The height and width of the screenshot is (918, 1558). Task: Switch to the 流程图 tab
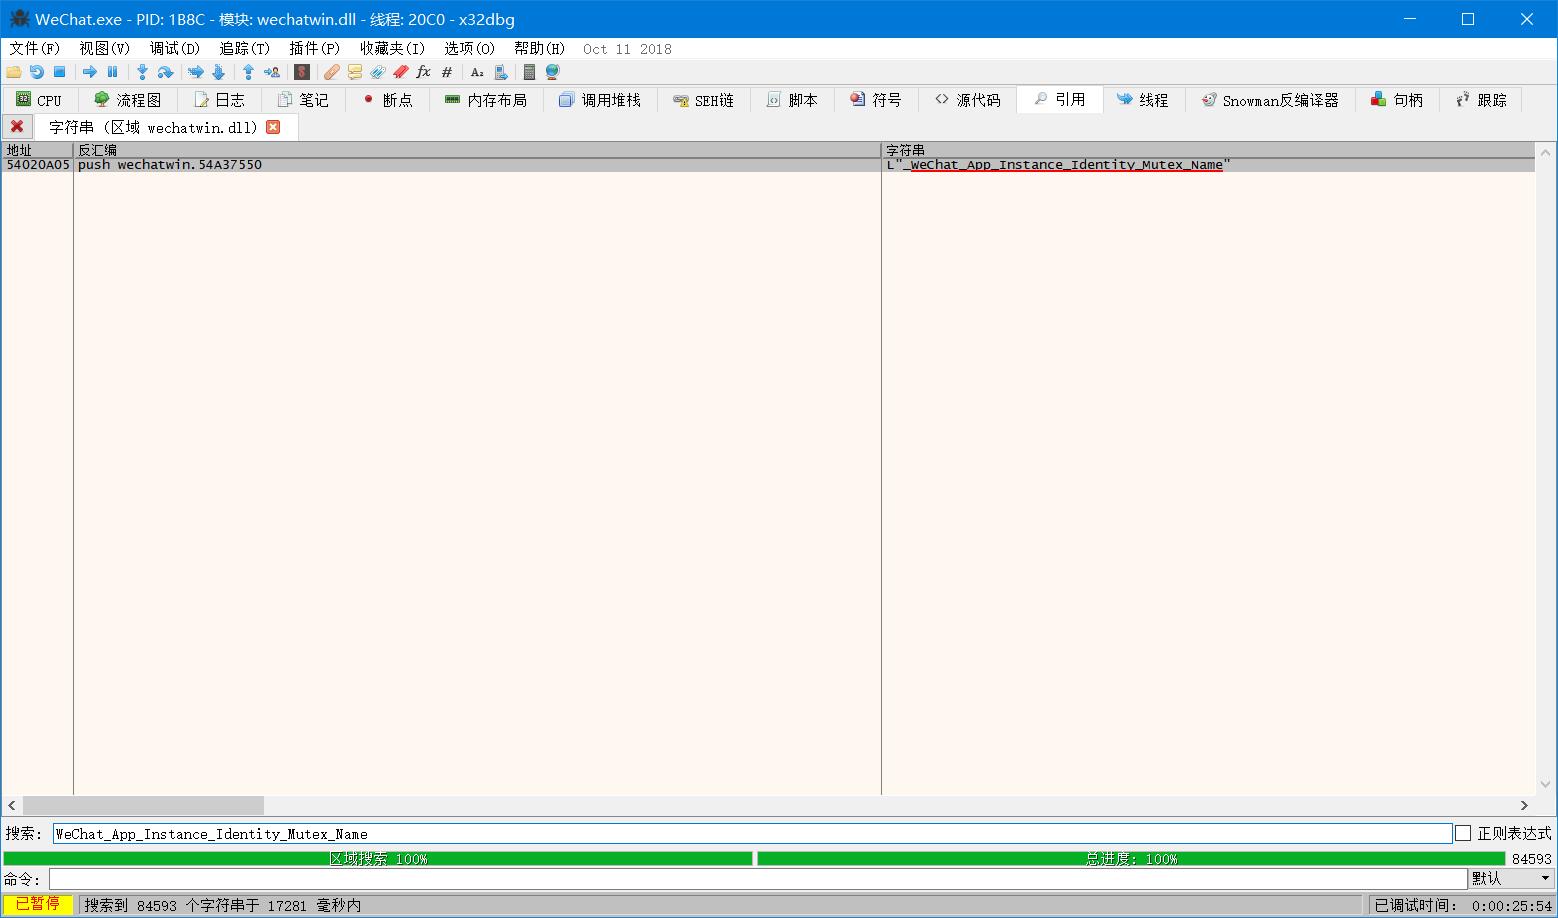[x=128, y=100]
